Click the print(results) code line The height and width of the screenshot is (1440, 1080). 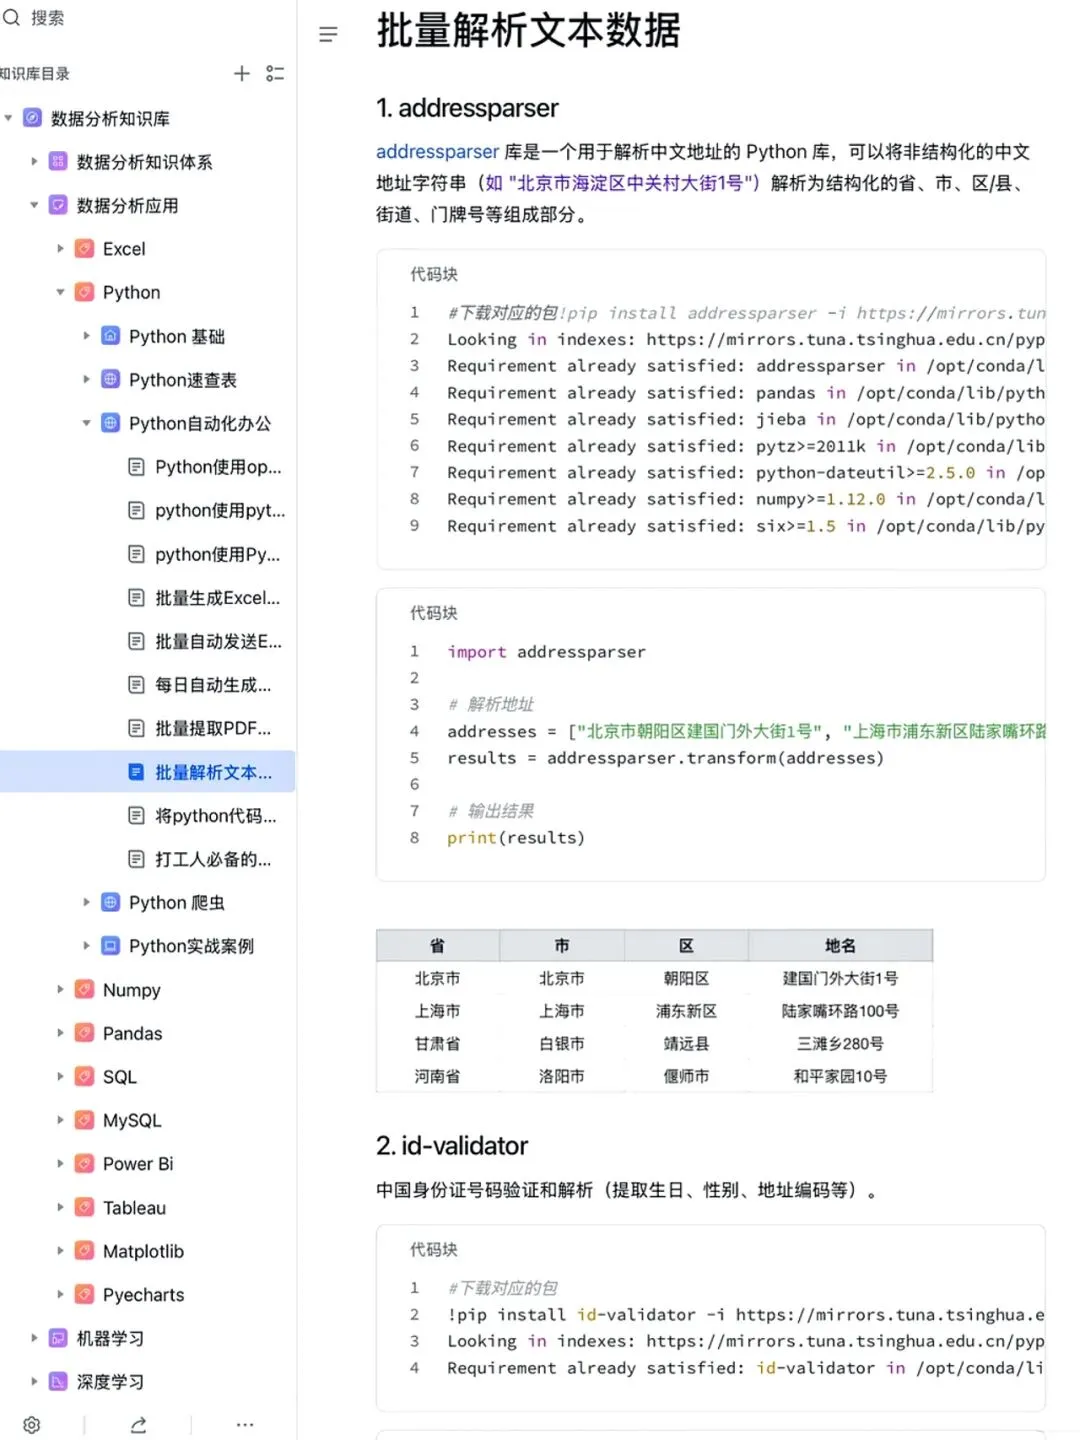(x=516, y=837)
